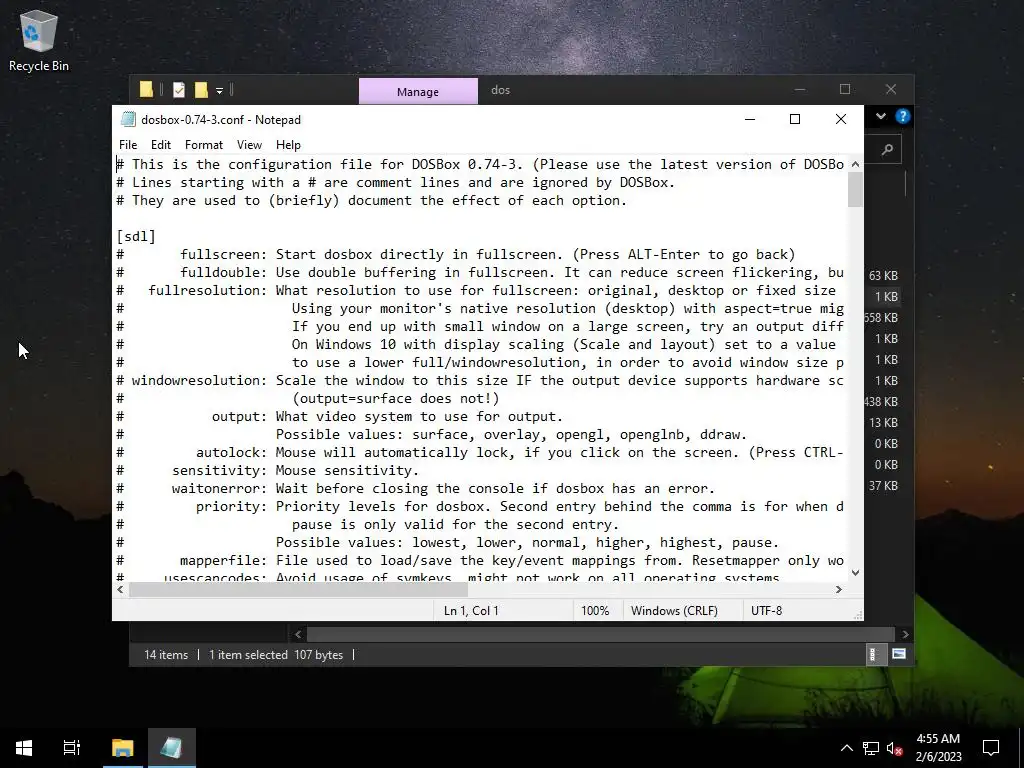Click the 'sensitivity: Mouse sensitivity.' line
The image size is (1024, 768).
268,470
